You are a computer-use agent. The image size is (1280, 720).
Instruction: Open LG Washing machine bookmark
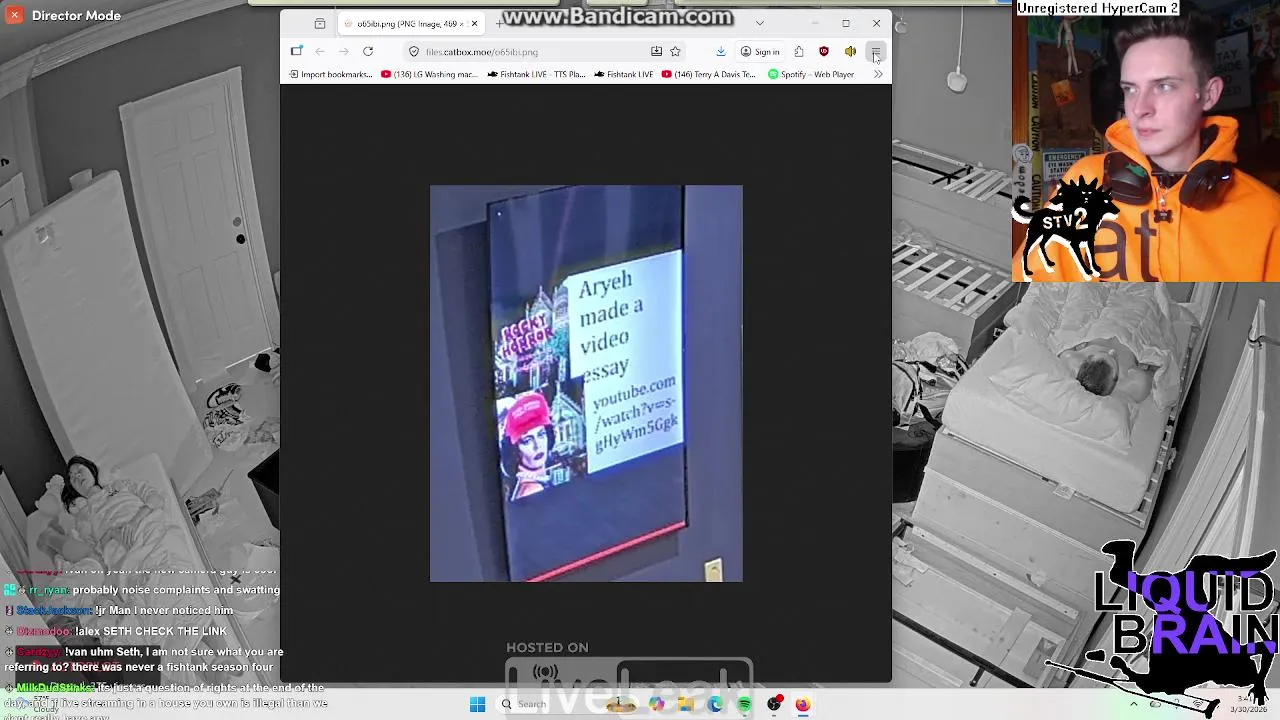pos(429,74)
